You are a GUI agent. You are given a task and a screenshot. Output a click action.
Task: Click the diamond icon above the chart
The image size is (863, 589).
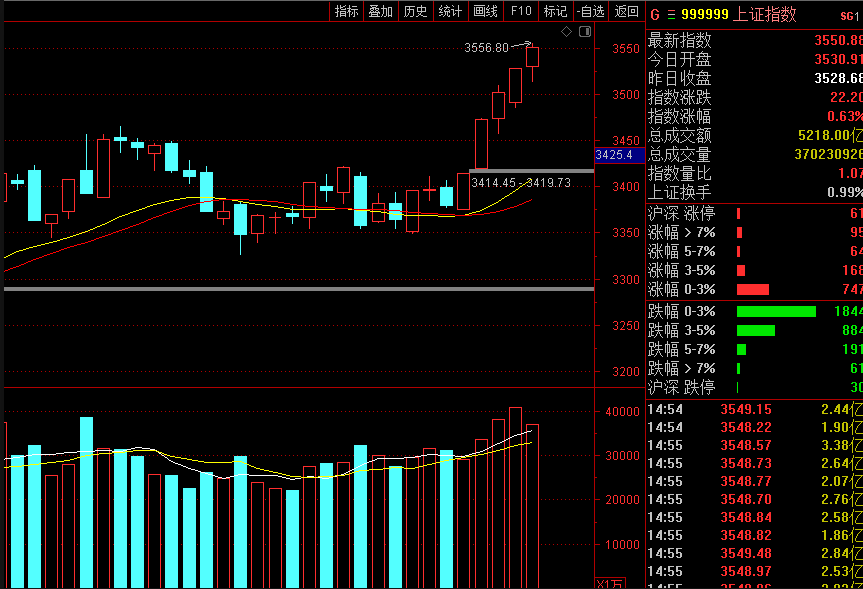[x=566, y=32]
